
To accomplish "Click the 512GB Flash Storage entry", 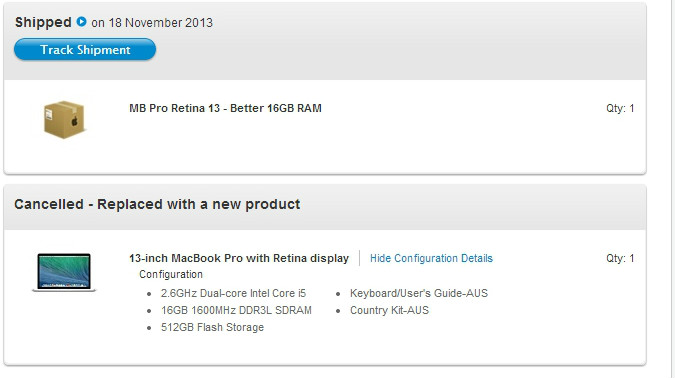I will [x=212, y=327].
